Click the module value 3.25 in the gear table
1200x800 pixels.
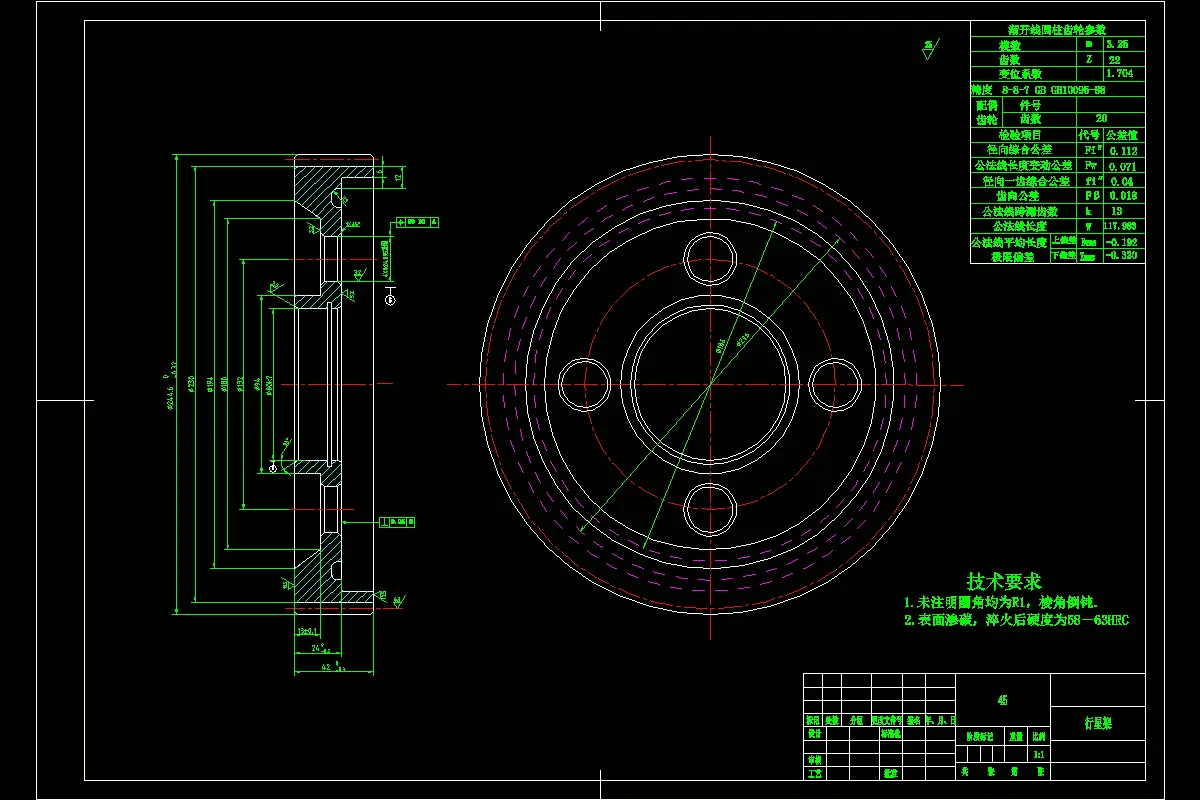pyautogui.click(x=1116, y=44)
